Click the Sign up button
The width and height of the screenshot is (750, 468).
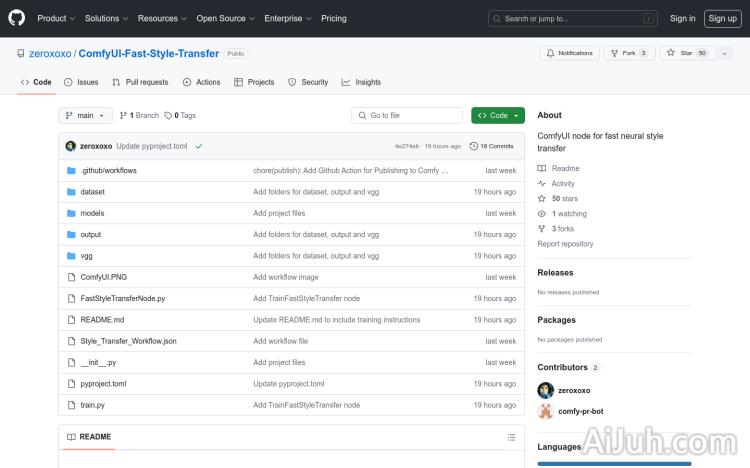coord(721,18)
